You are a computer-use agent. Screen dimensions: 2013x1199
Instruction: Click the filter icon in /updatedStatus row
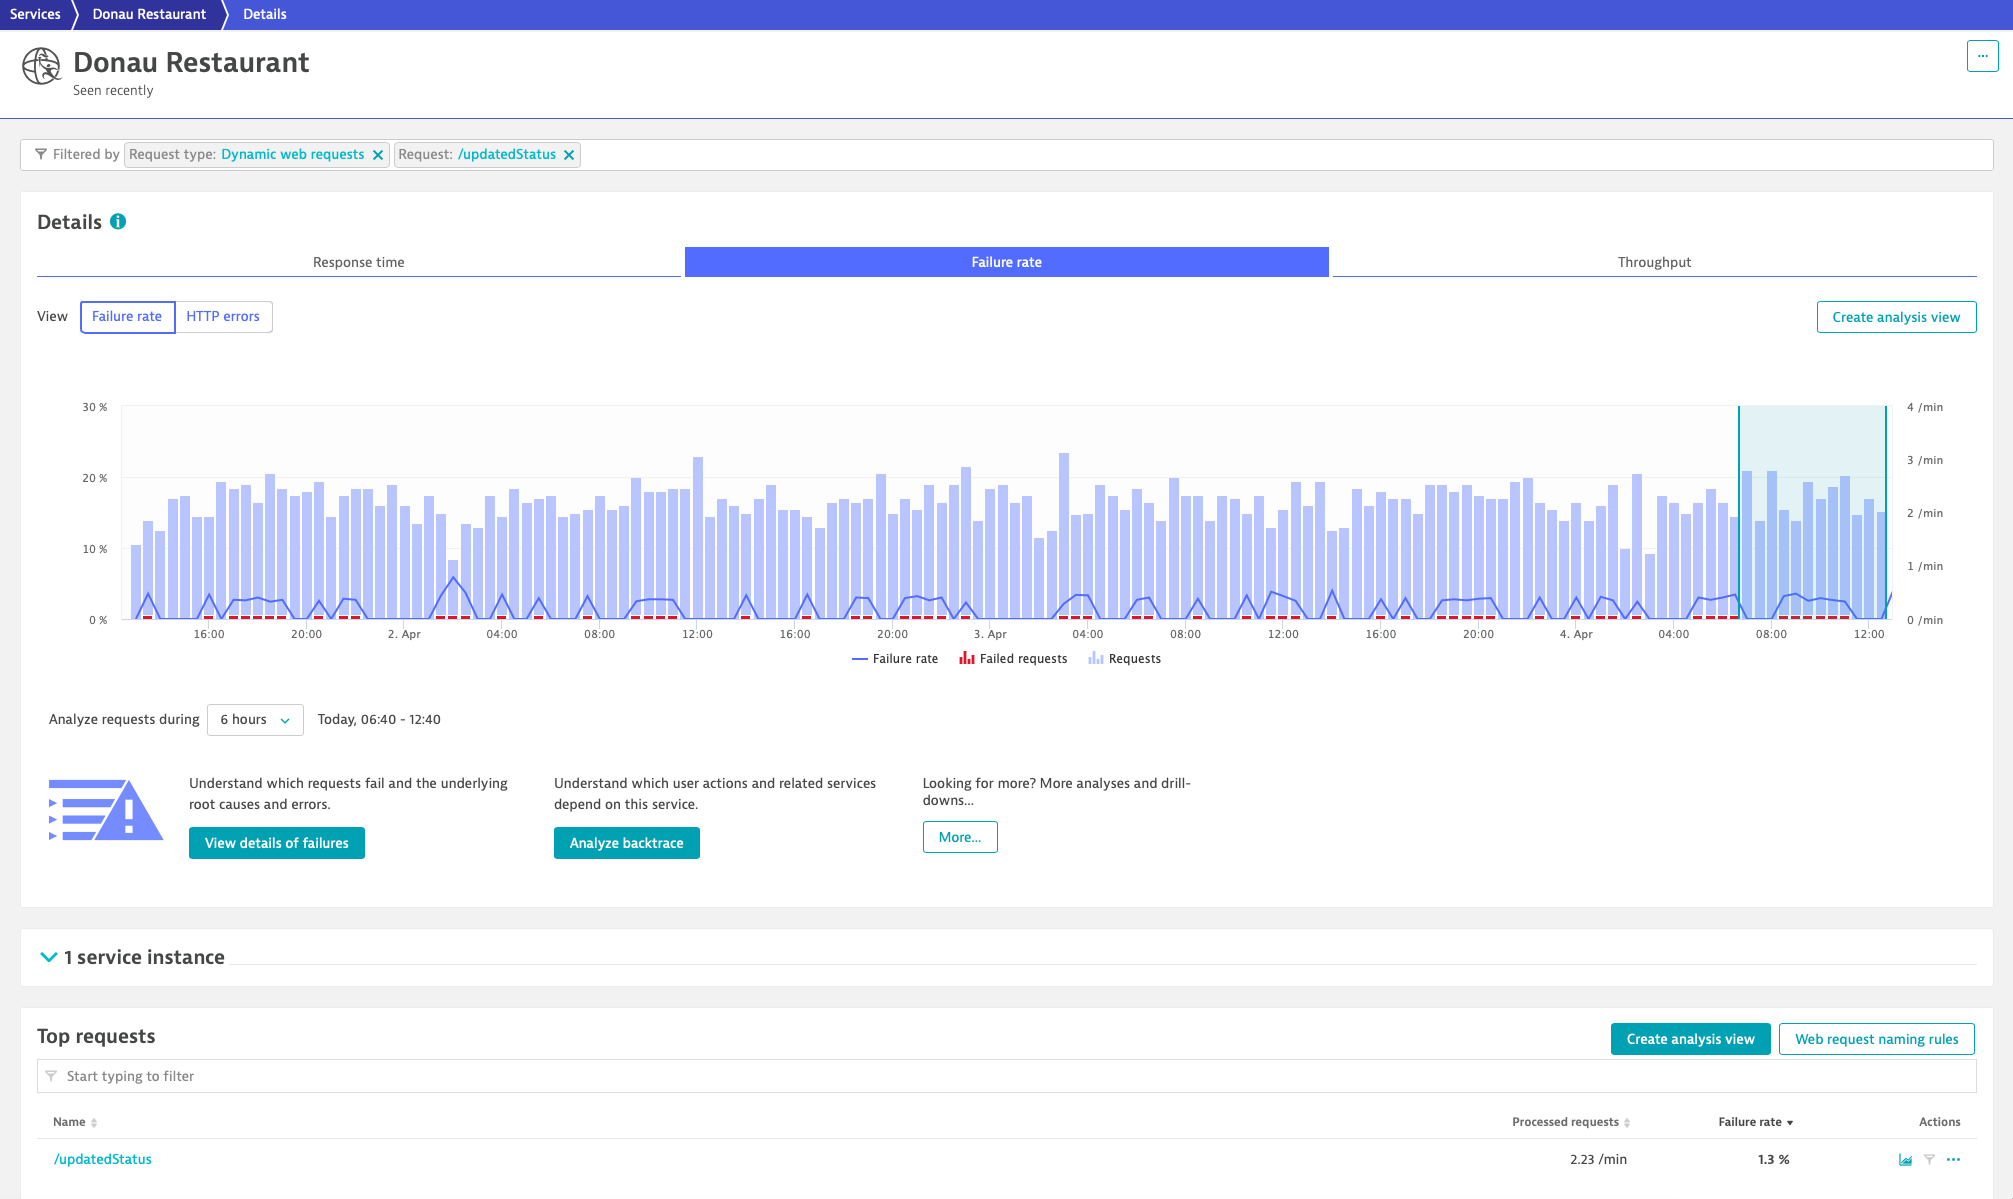[x=1929, y=1160]
